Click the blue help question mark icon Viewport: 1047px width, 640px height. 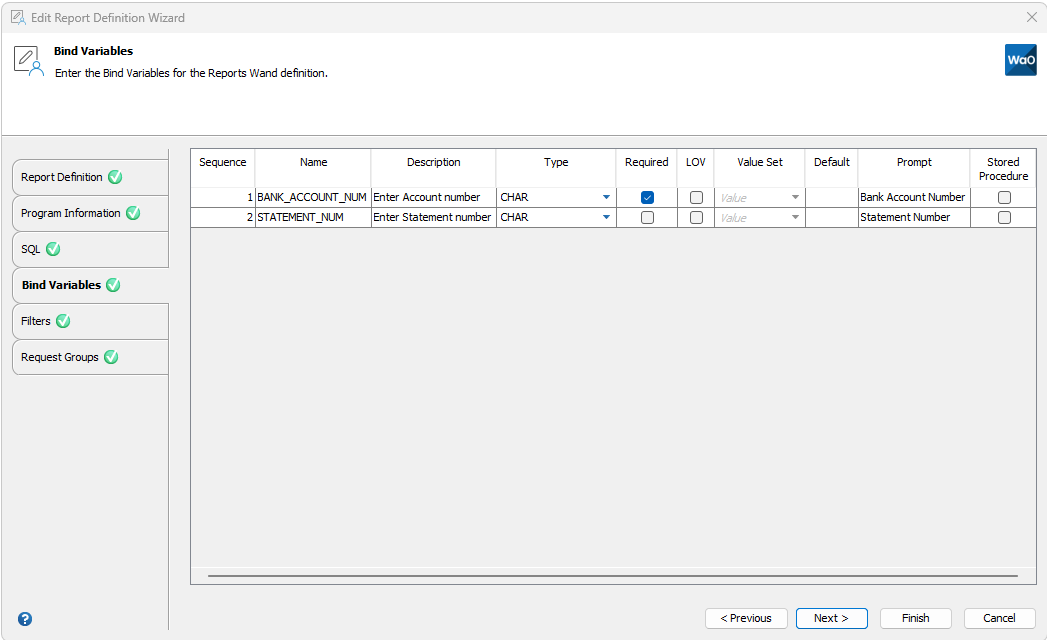(x=25, y=619)
